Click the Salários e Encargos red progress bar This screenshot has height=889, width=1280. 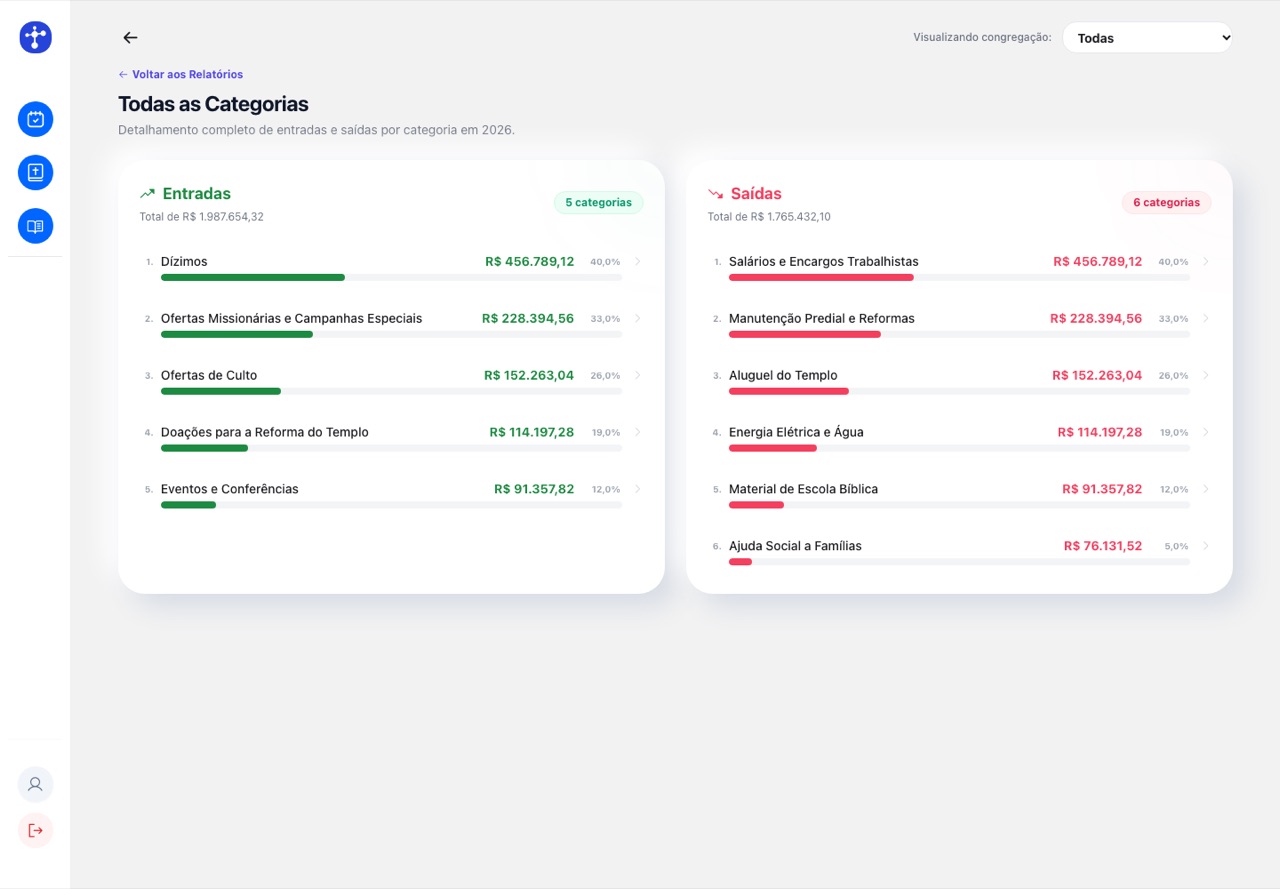coord(821,277)
